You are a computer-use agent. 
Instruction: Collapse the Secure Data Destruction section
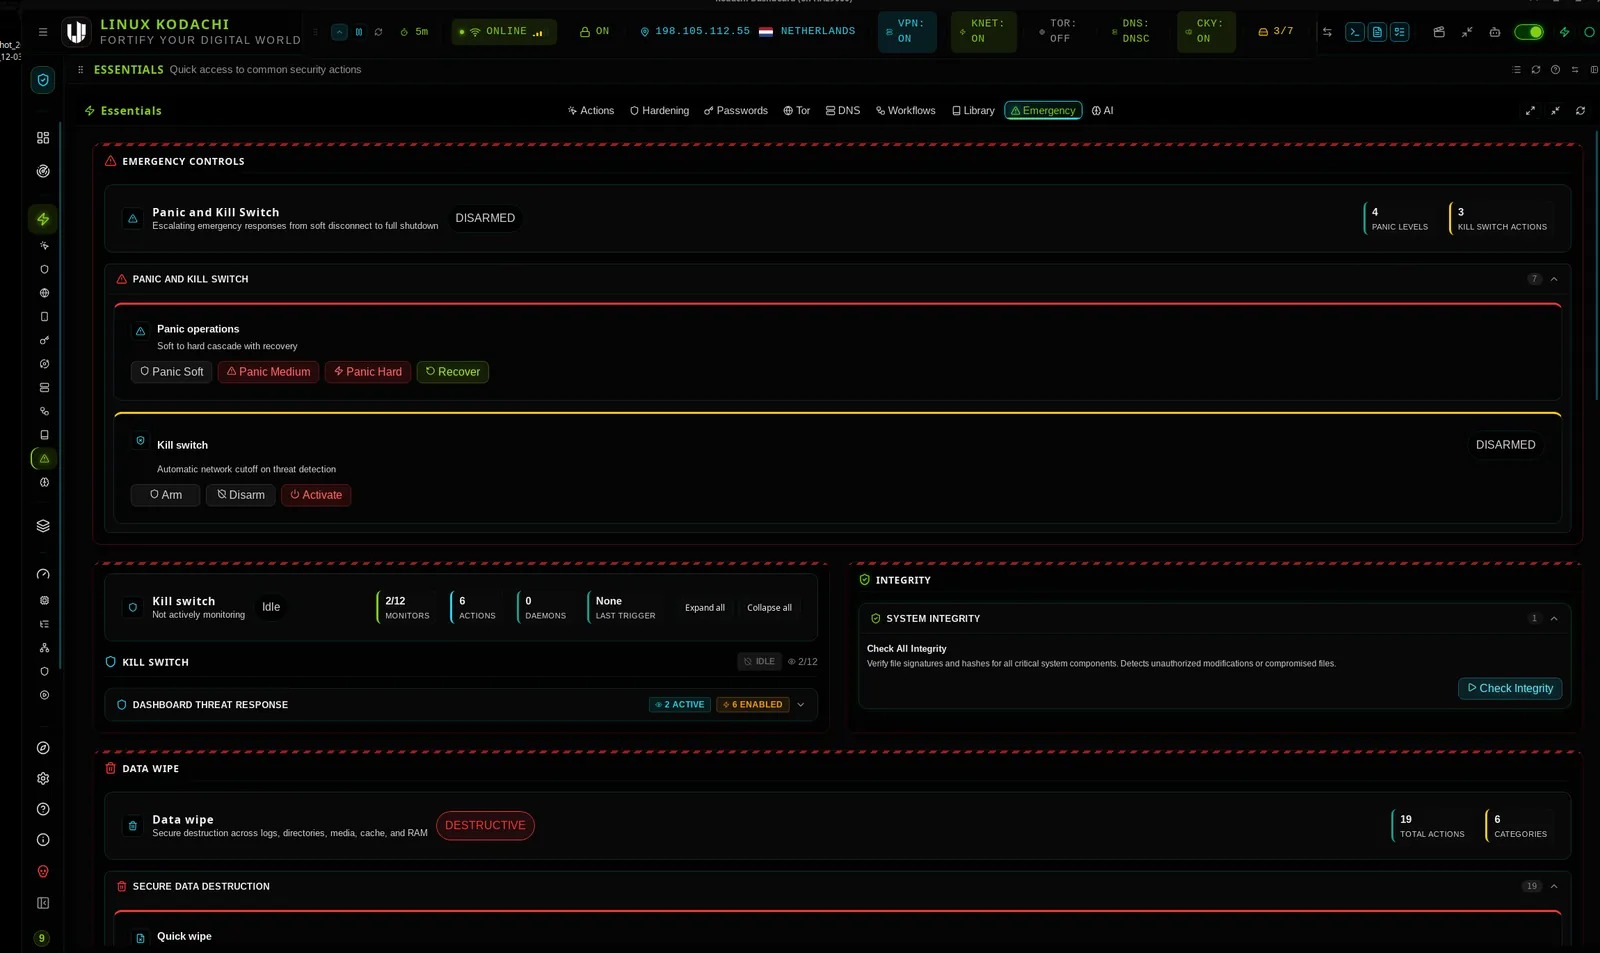pyautogui.click(x=1554, y=887)
